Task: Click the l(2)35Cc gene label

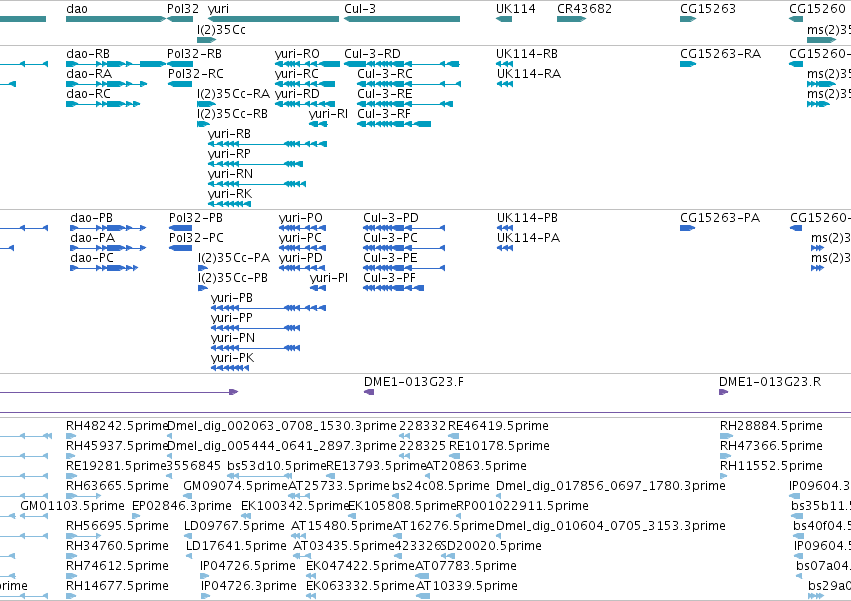Action: pyautogui.click(x=221, y=30)
